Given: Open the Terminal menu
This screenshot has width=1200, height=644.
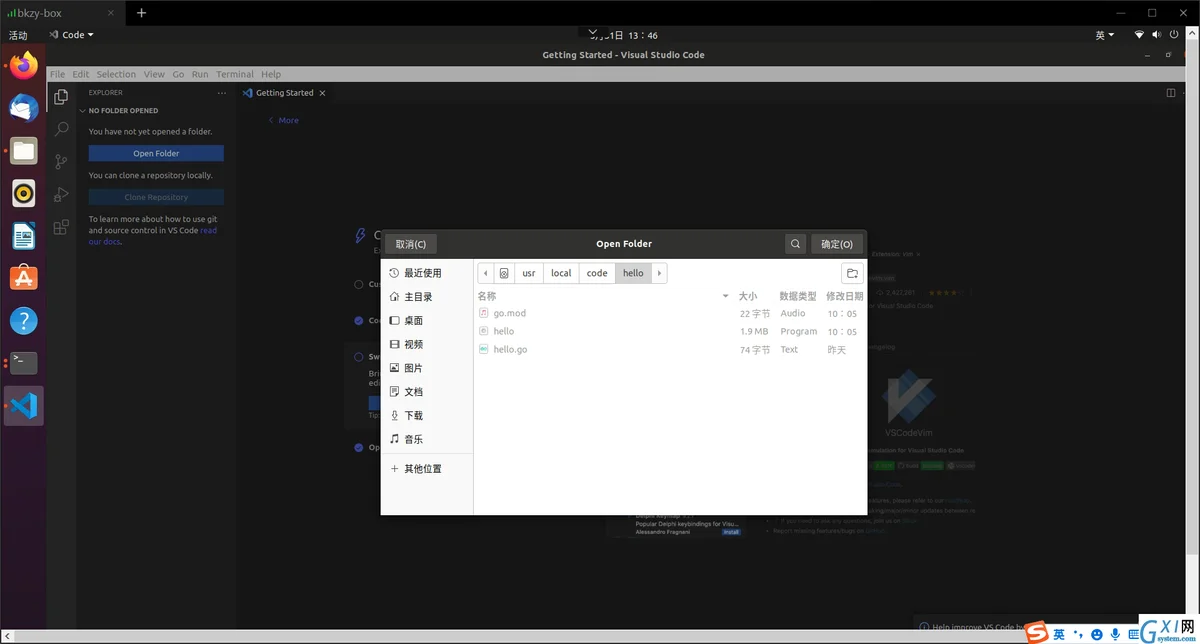Looking at the screenshot, I should coord(235,74).
